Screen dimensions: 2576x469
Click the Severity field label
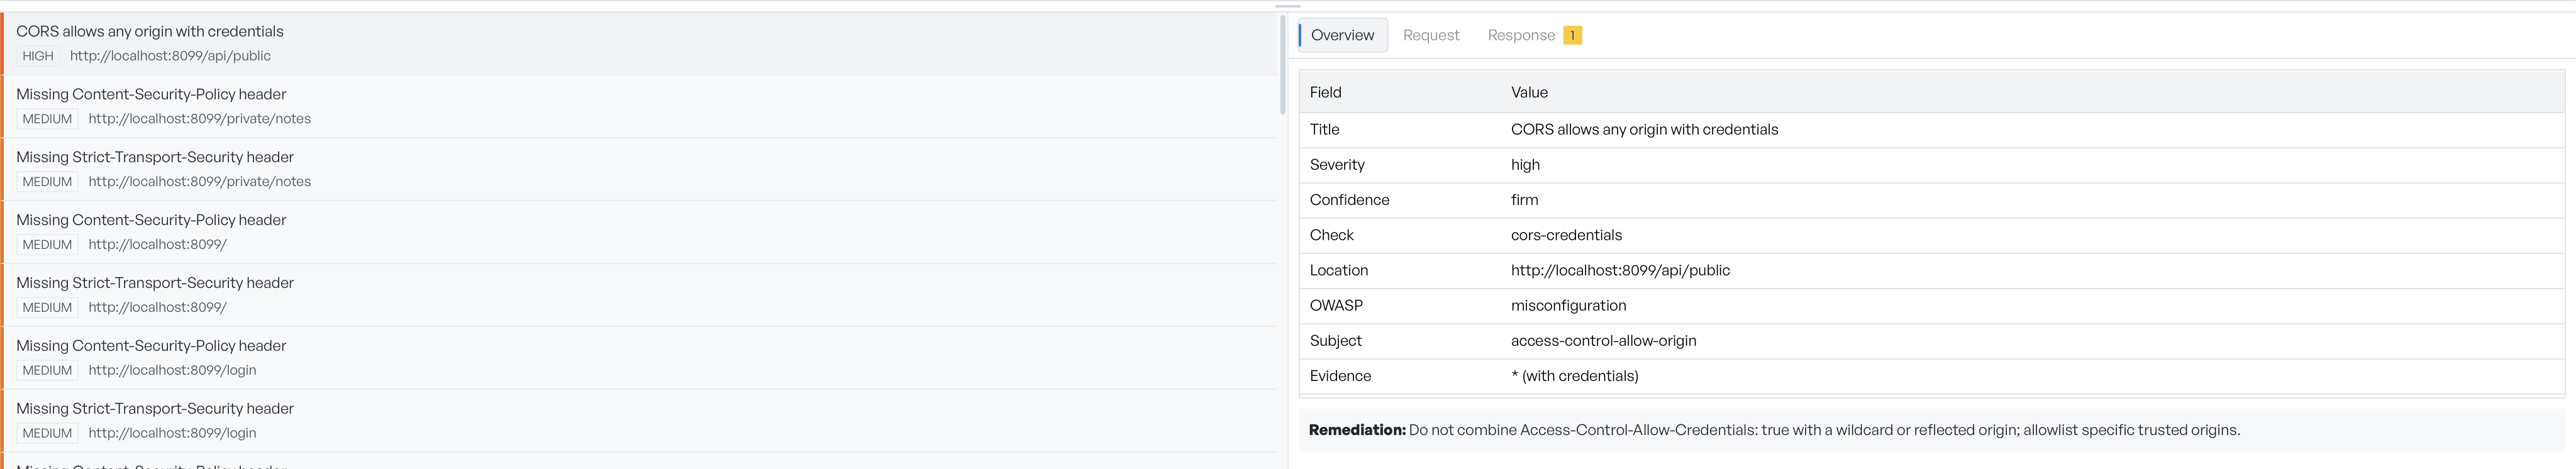(1337, 164)
